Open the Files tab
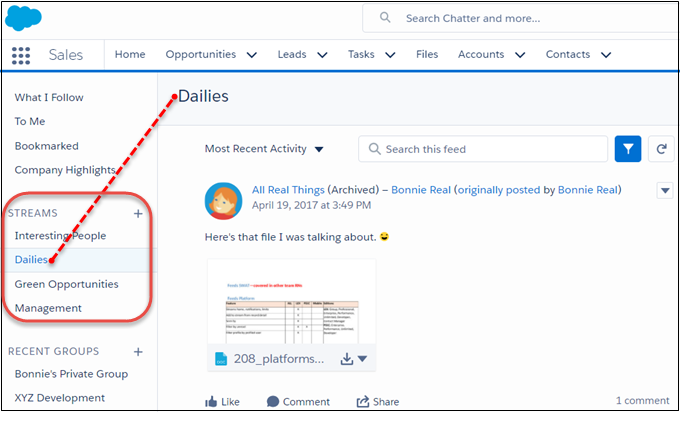Viewport: 680px width, 424px height. (x=427, y=54)
